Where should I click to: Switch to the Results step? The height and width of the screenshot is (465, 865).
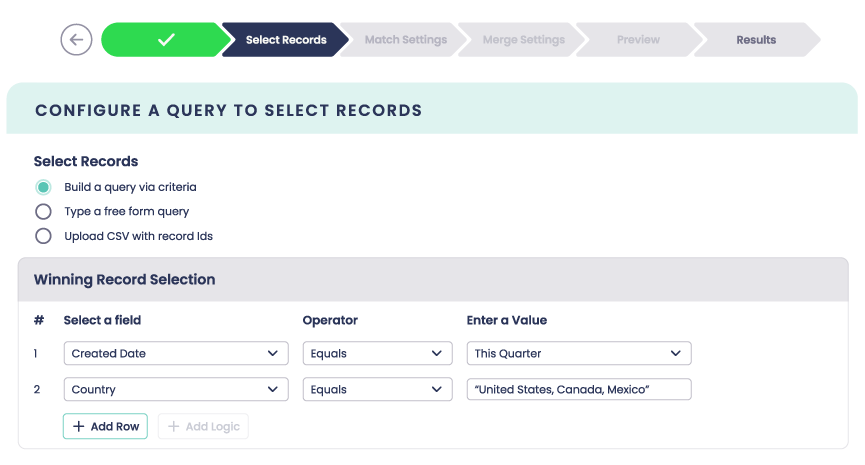(x=756, y=40)
